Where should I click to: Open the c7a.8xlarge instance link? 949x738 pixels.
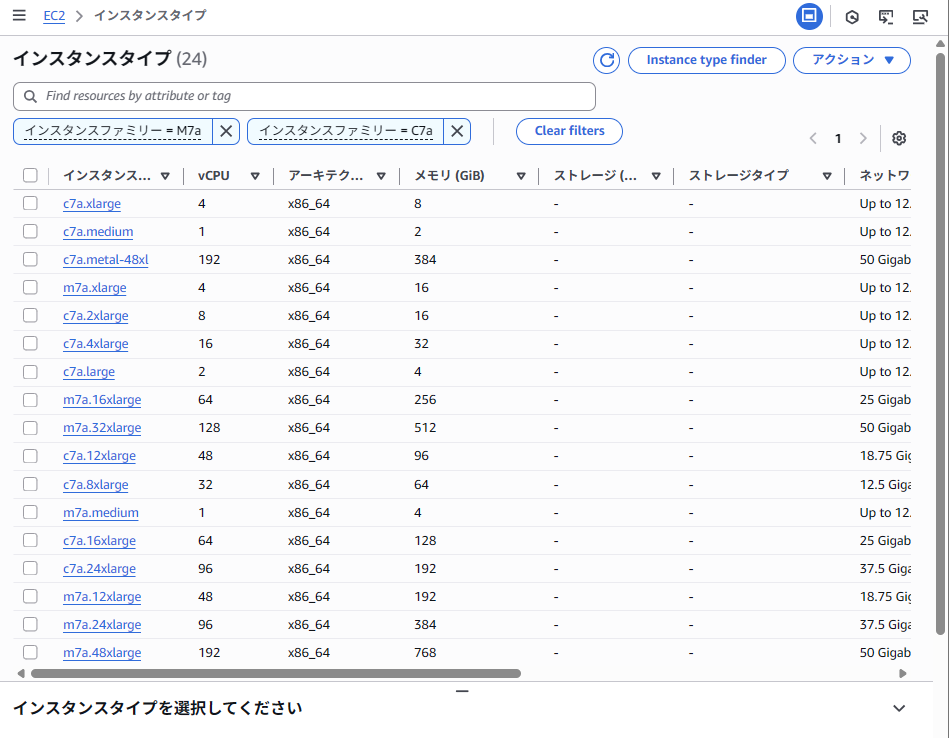click(x=96, y=485)
